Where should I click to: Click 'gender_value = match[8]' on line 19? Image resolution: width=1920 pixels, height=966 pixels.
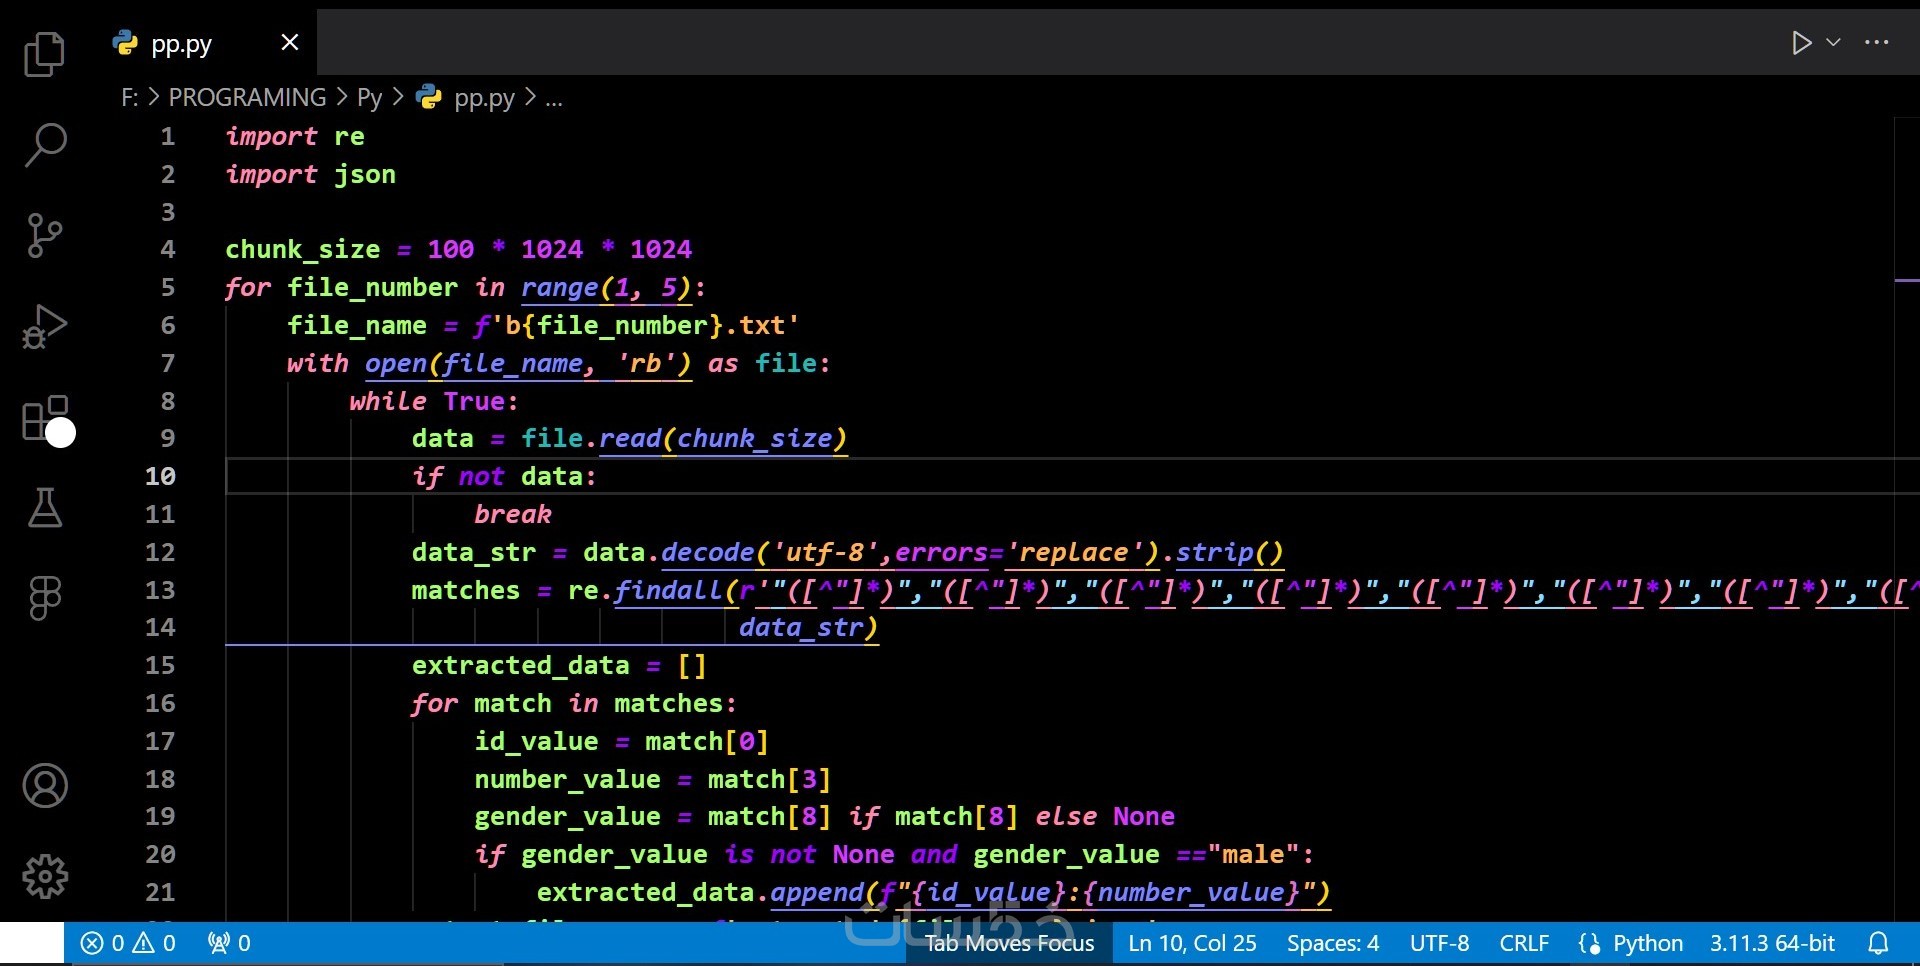coord(652,816)
